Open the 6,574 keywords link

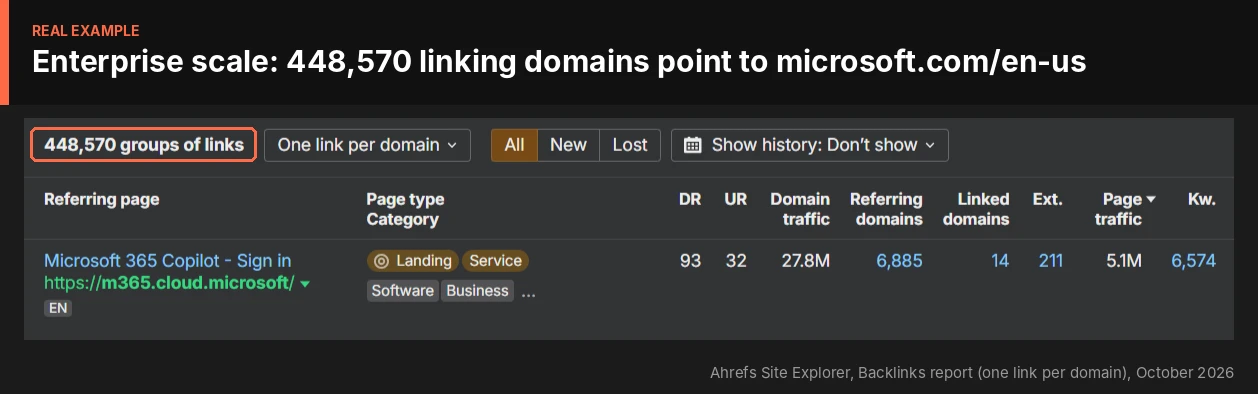[x=1193, y=261]
